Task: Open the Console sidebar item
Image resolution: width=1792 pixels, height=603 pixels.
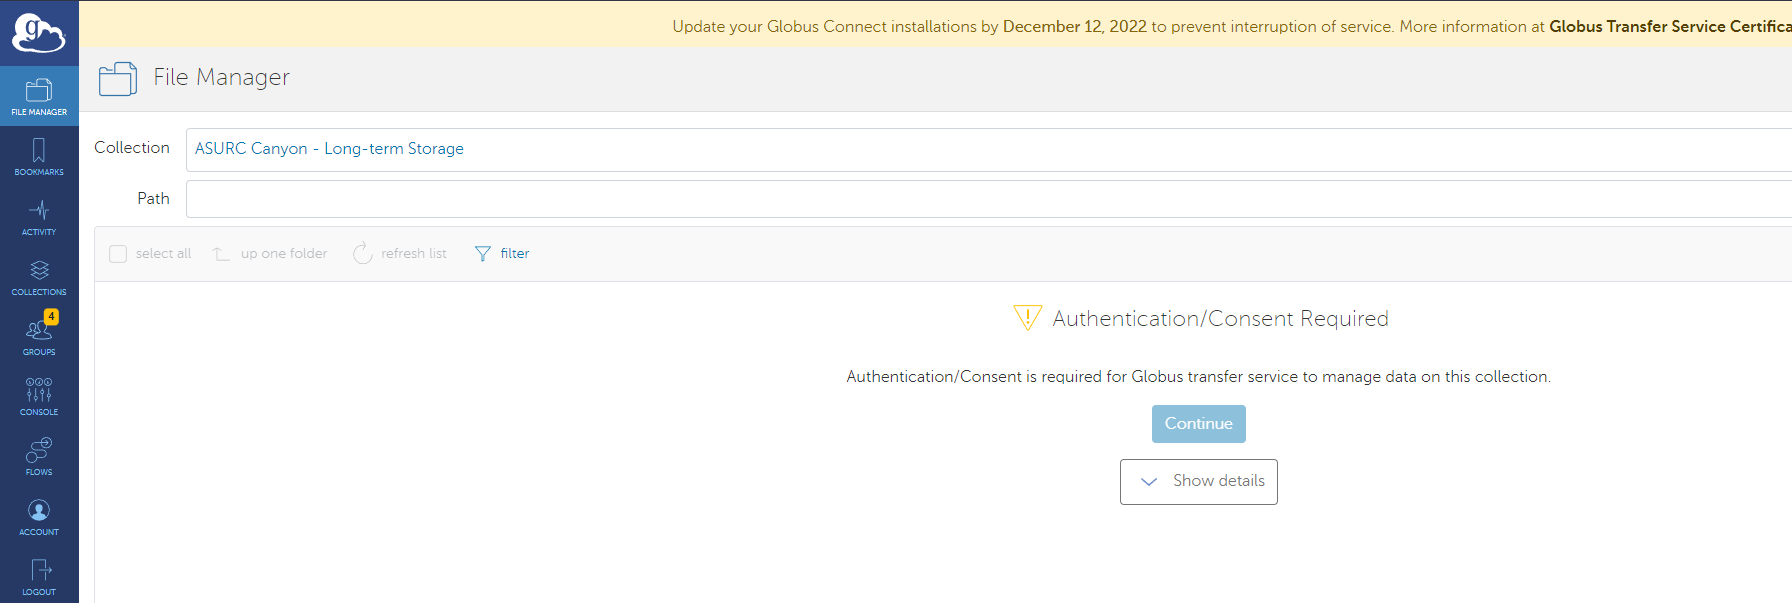Action: [39, 396]
